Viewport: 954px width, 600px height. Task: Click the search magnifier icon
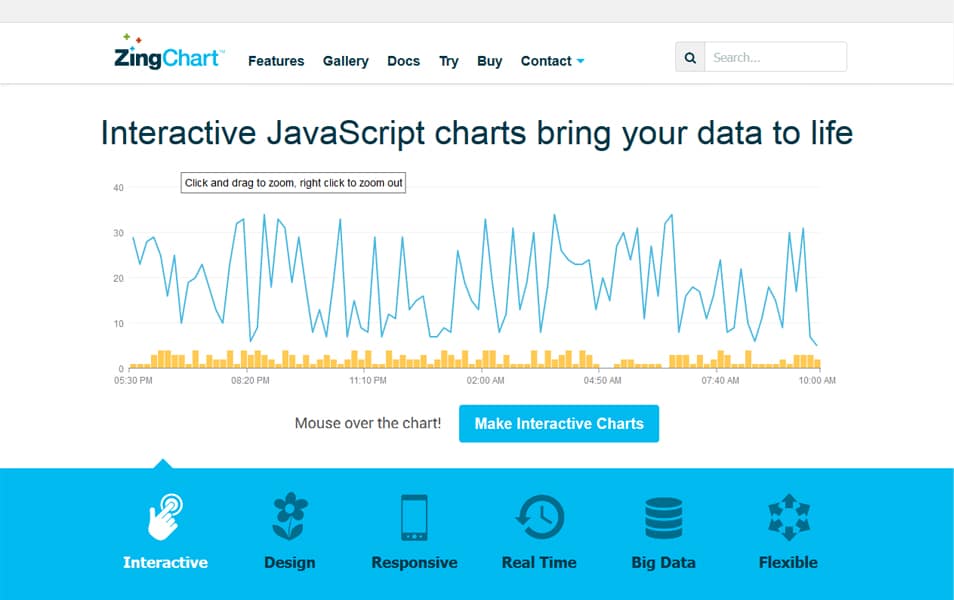pos(690,57)
